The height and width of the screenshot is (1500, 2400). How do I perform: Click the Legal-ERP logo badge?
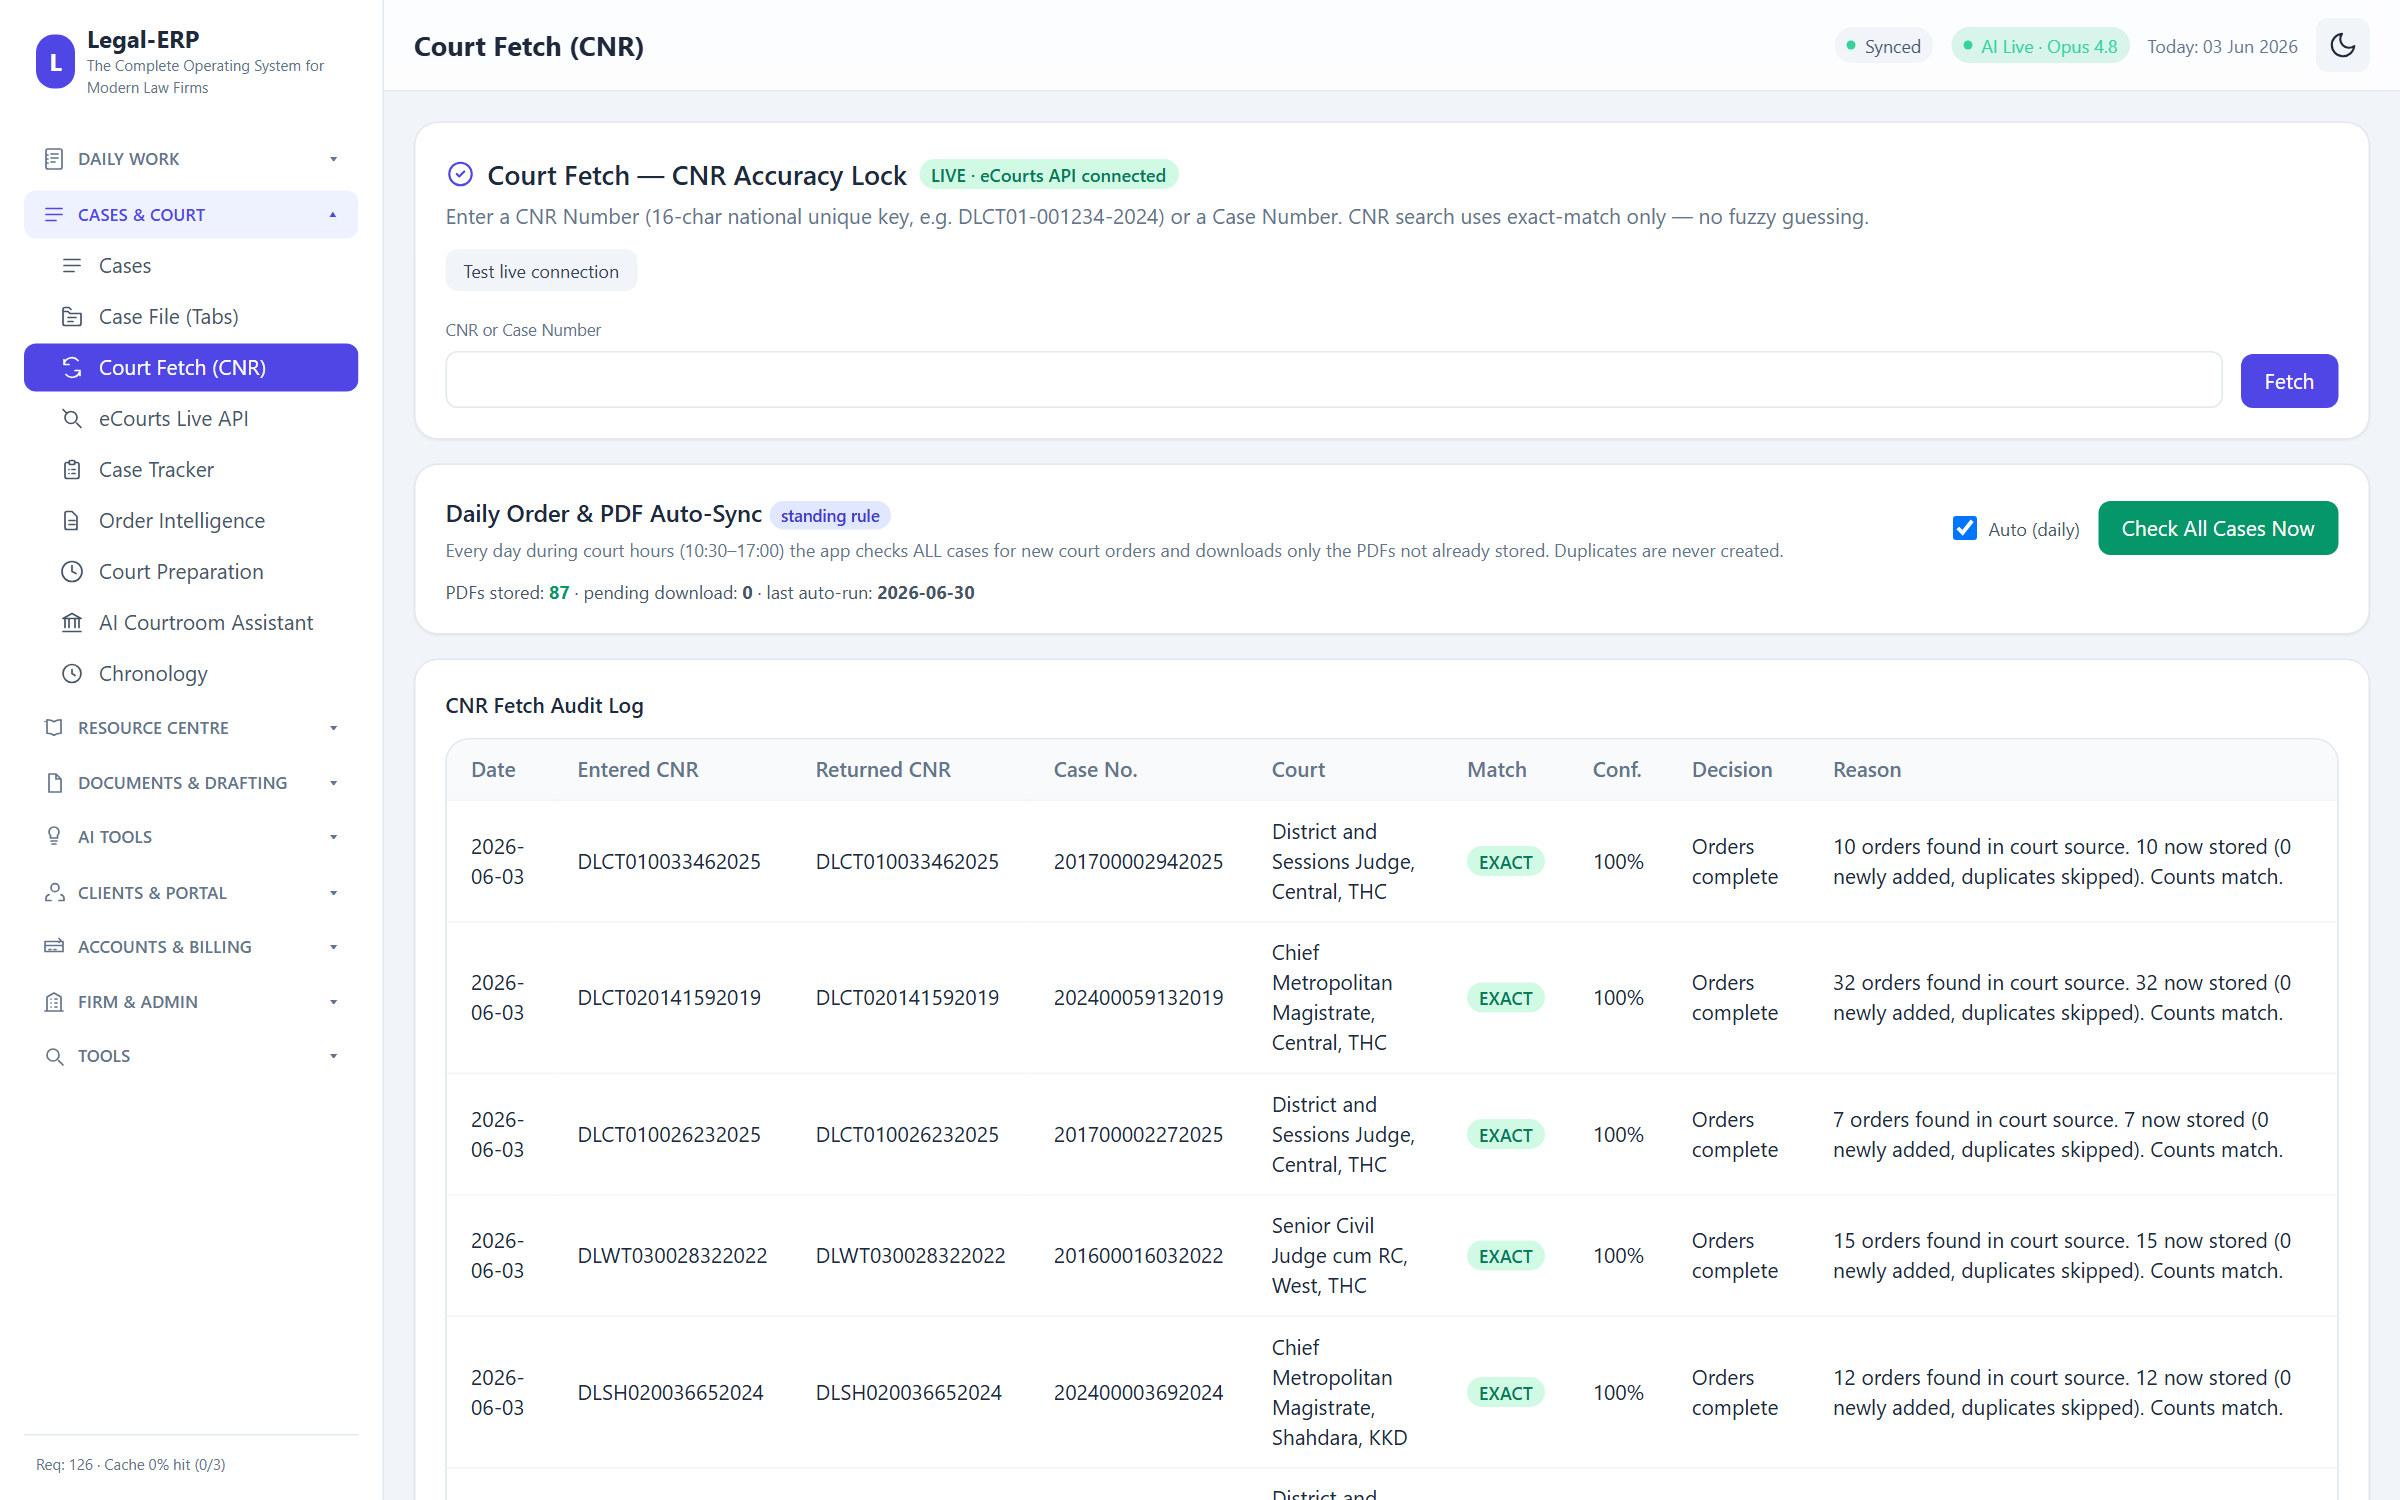[55, 62]
